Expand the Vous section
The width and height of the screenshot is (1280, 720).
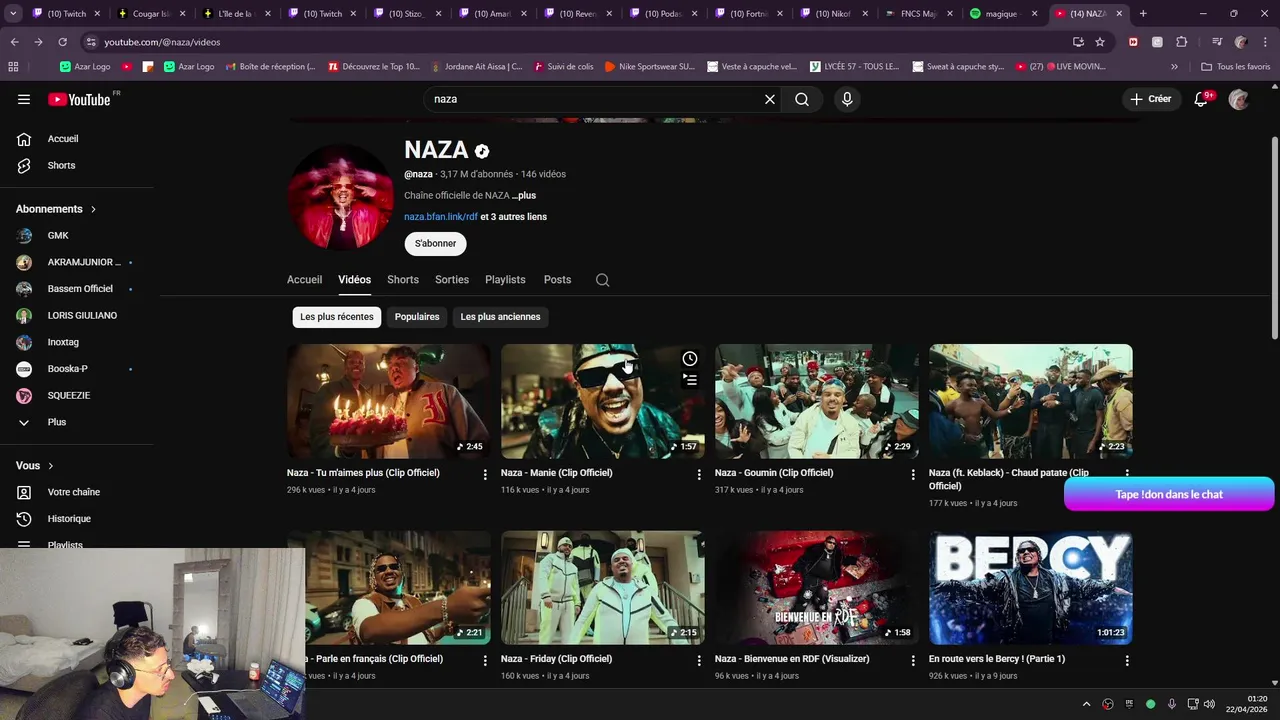click(x=35, y=466)
